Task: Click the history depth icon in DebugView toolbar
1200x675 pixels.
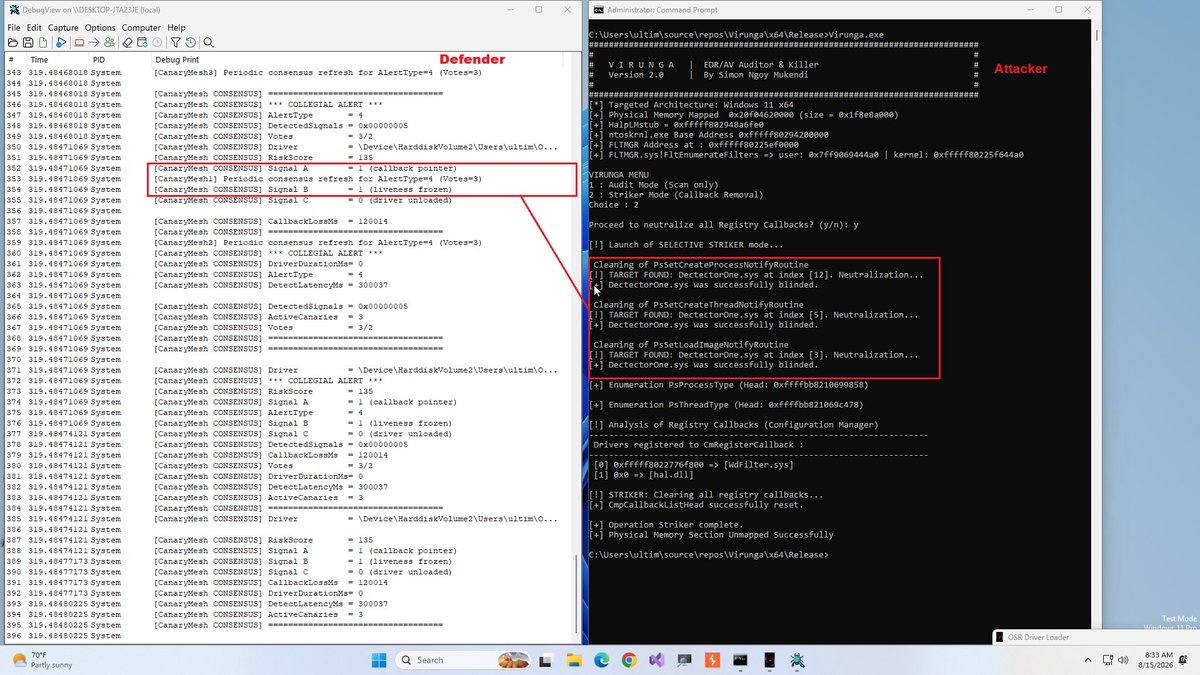Action: 190,43
